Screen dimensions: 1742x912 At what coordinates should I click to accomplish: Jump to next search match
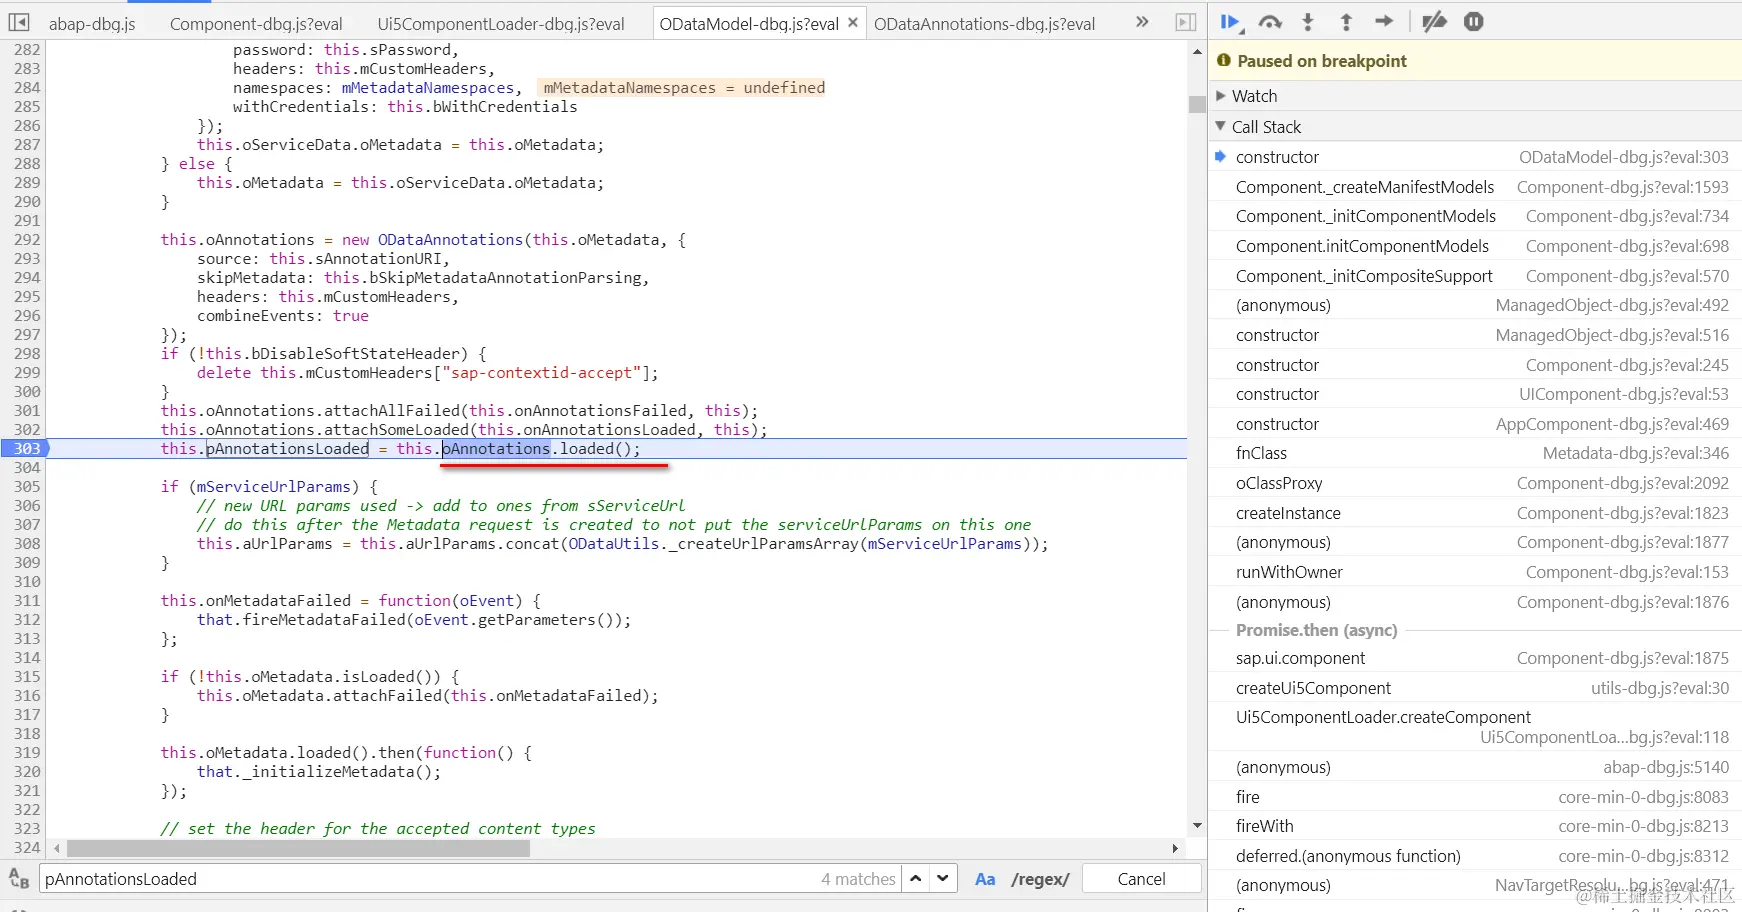pos(942,879)
